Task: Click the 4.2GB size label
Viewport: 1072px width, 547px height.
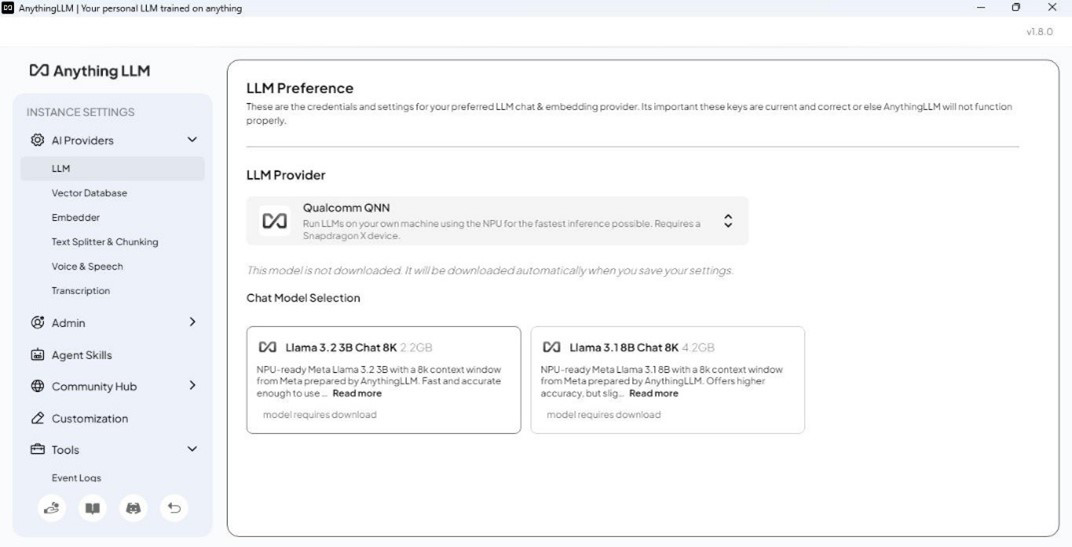Action: point(698,347)
